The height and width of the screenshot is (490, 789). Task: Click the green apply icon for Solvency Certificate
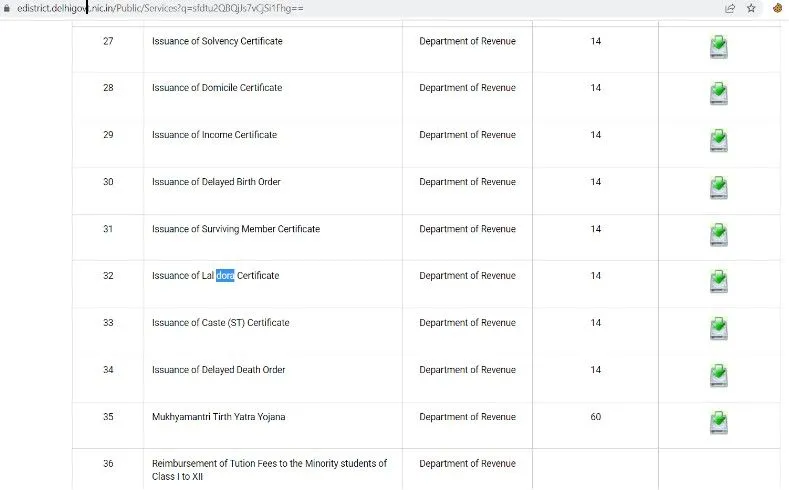tap(717, 46)
